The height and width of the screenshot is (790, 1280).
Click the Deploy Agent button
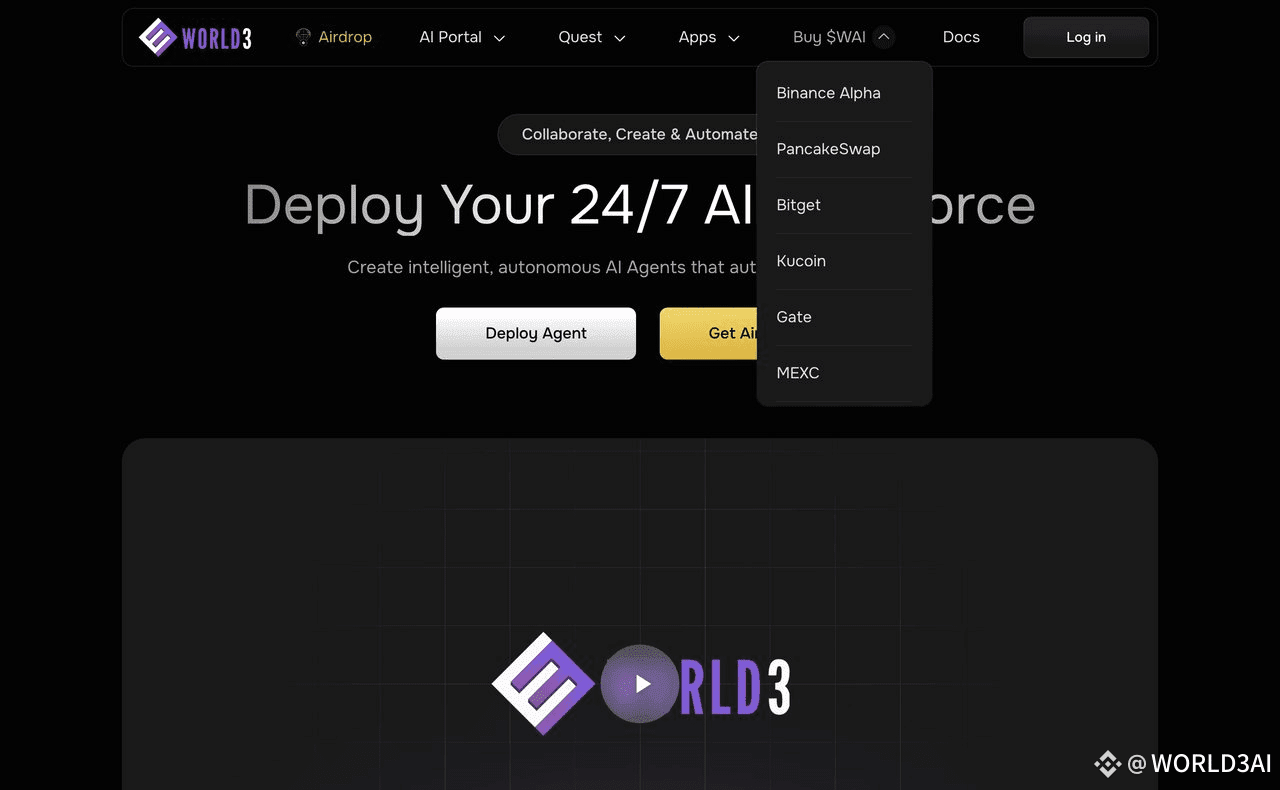(536, 333)
